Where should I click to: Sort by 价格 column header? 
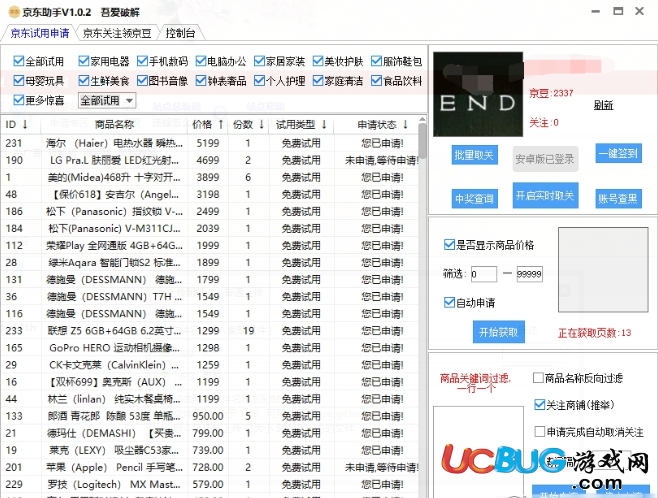pyautogui.click(x=208, y=125)
